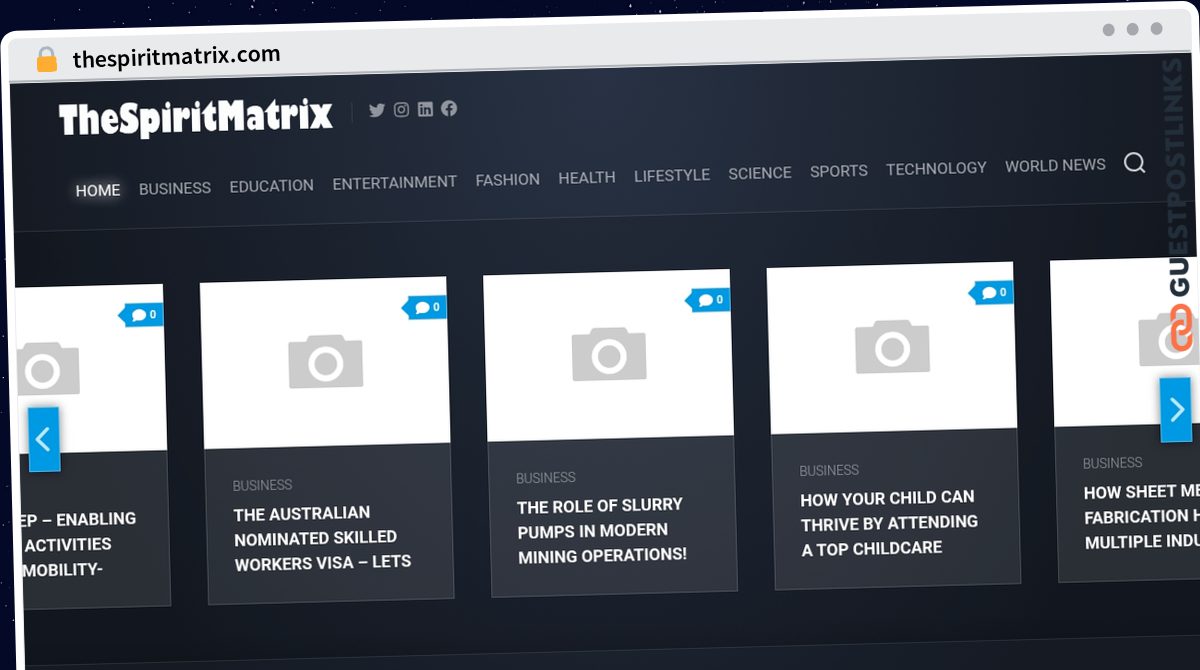
Task: Open the Fashion menu item
Action: (x=508, y=179)
